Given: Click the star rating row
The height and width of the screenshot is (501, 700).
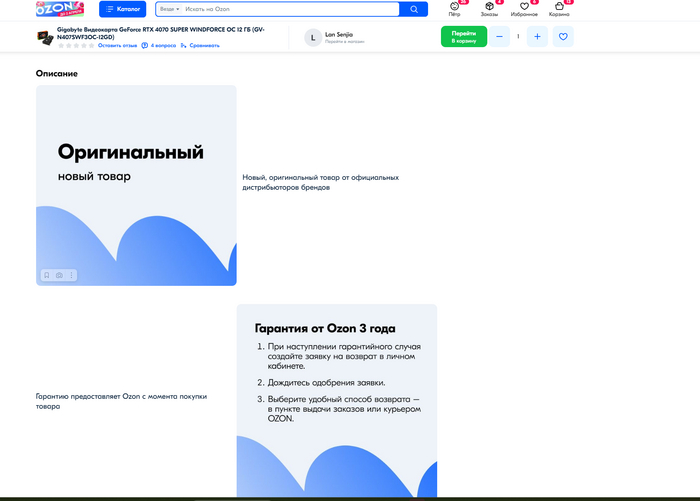Looking at the screenshot, I should click(76, 46).
